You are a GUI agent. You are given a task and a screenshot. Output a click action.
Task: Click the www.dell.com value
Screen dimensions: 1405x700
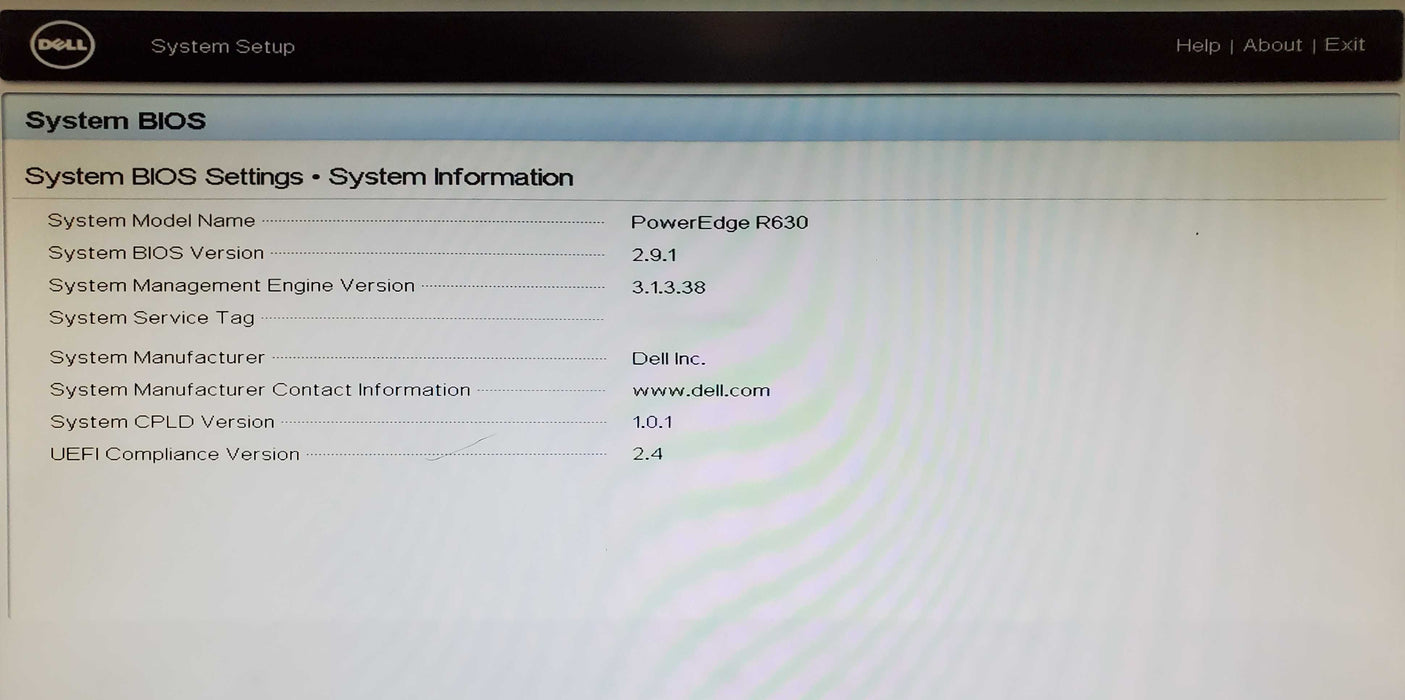point(701,391)
